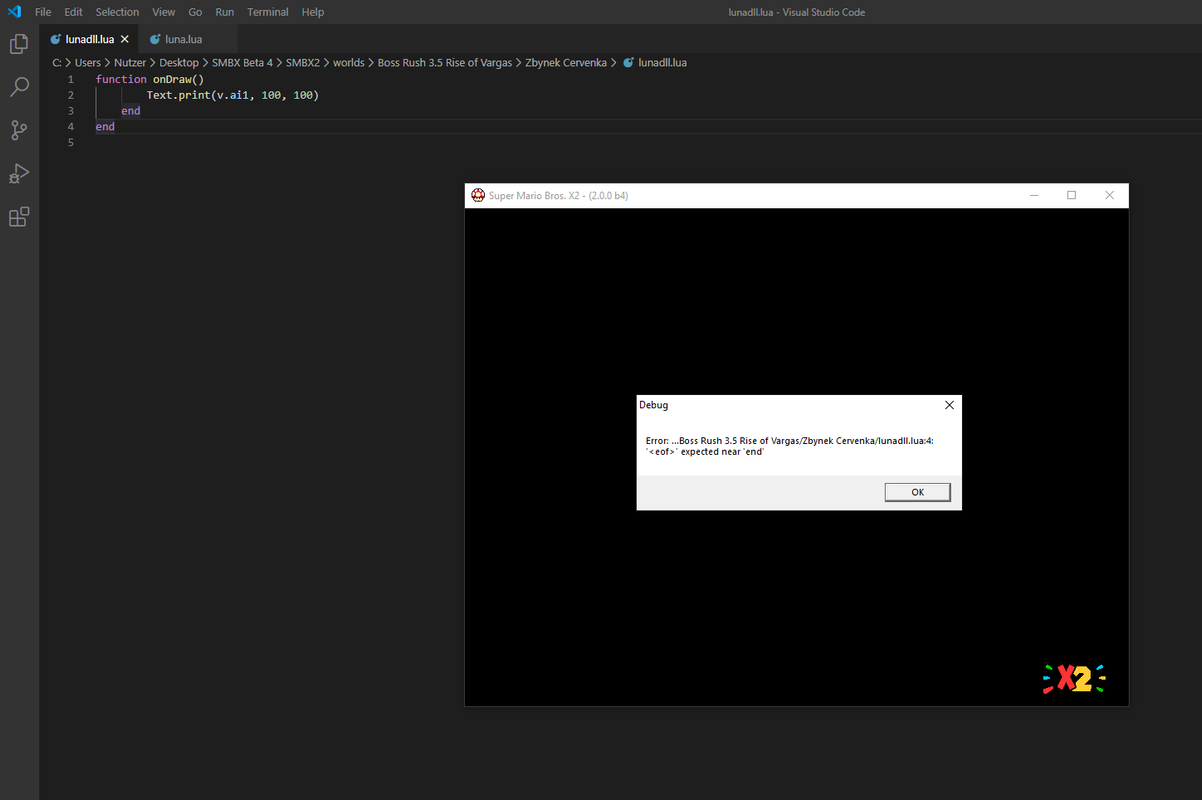Screen dimensions: 1202x800
Task: Click the Super Mario Bros. X2 window title text
Action: pyautogui.click(x=558, y=195)
